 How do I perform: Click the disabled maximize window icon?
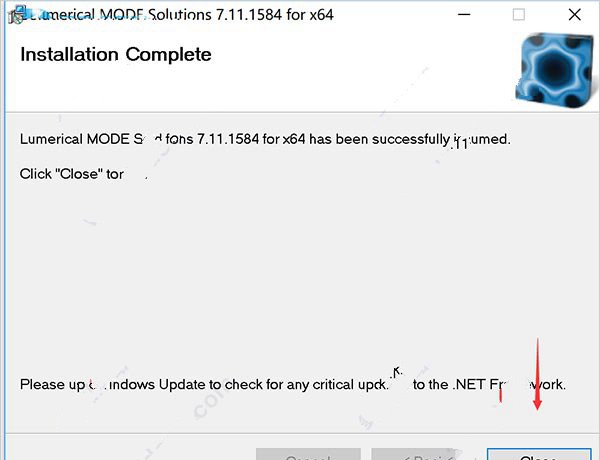[518, 15]
